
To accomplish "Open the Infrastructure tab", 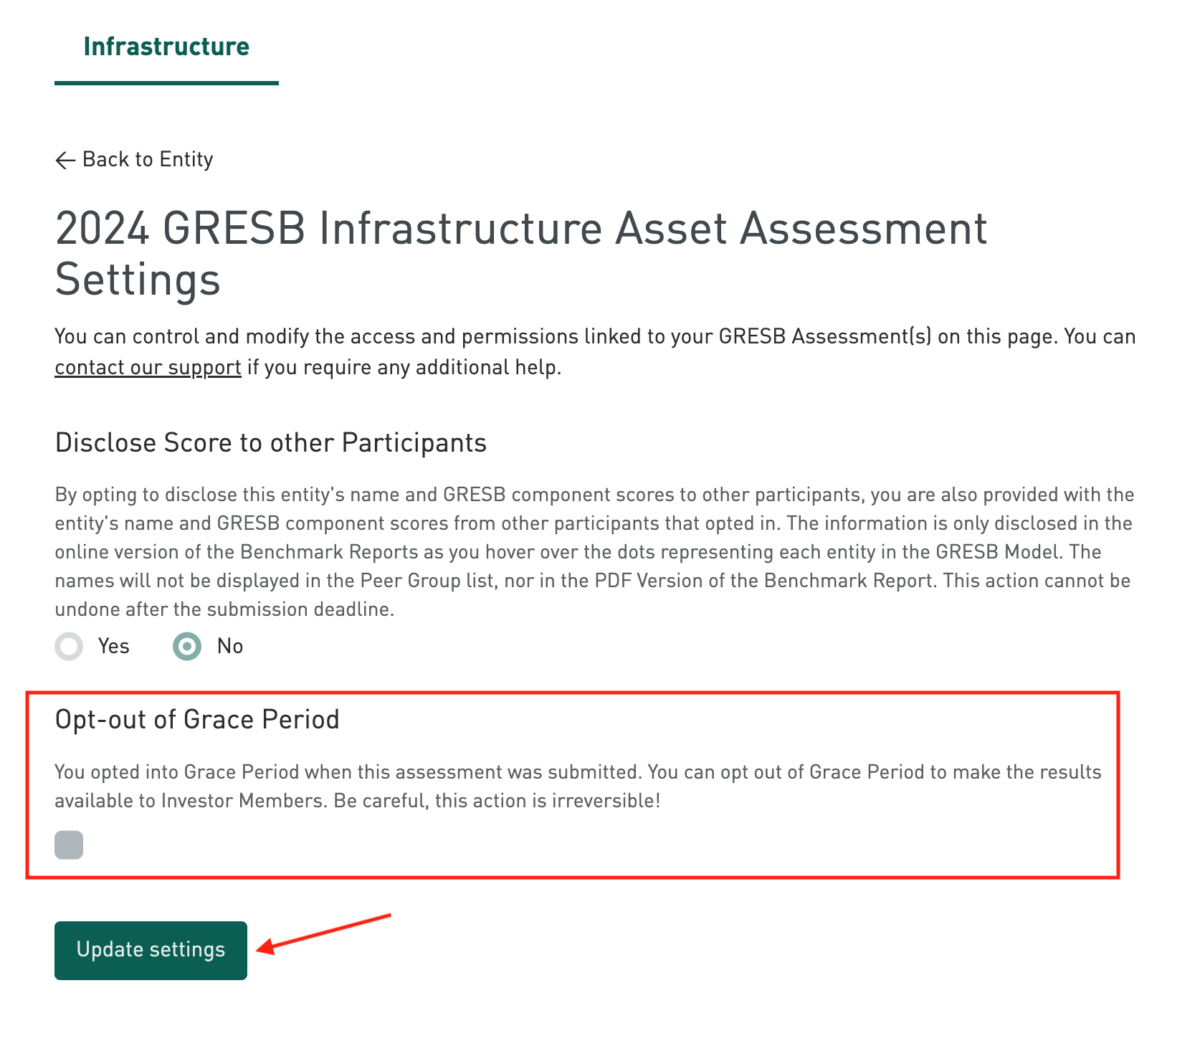I will (166, 47).
